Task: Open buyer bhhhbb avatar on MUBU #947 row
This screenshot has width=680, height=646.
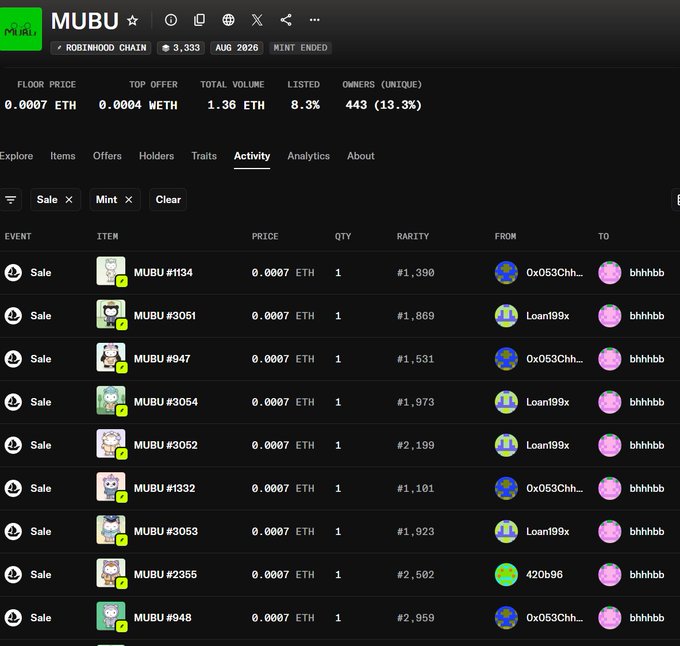Action: (x=610, y=359)
